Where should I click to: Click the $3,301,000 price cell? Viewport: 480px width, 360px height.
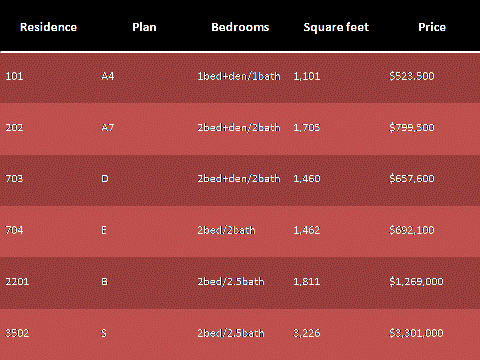click(416, 333)
